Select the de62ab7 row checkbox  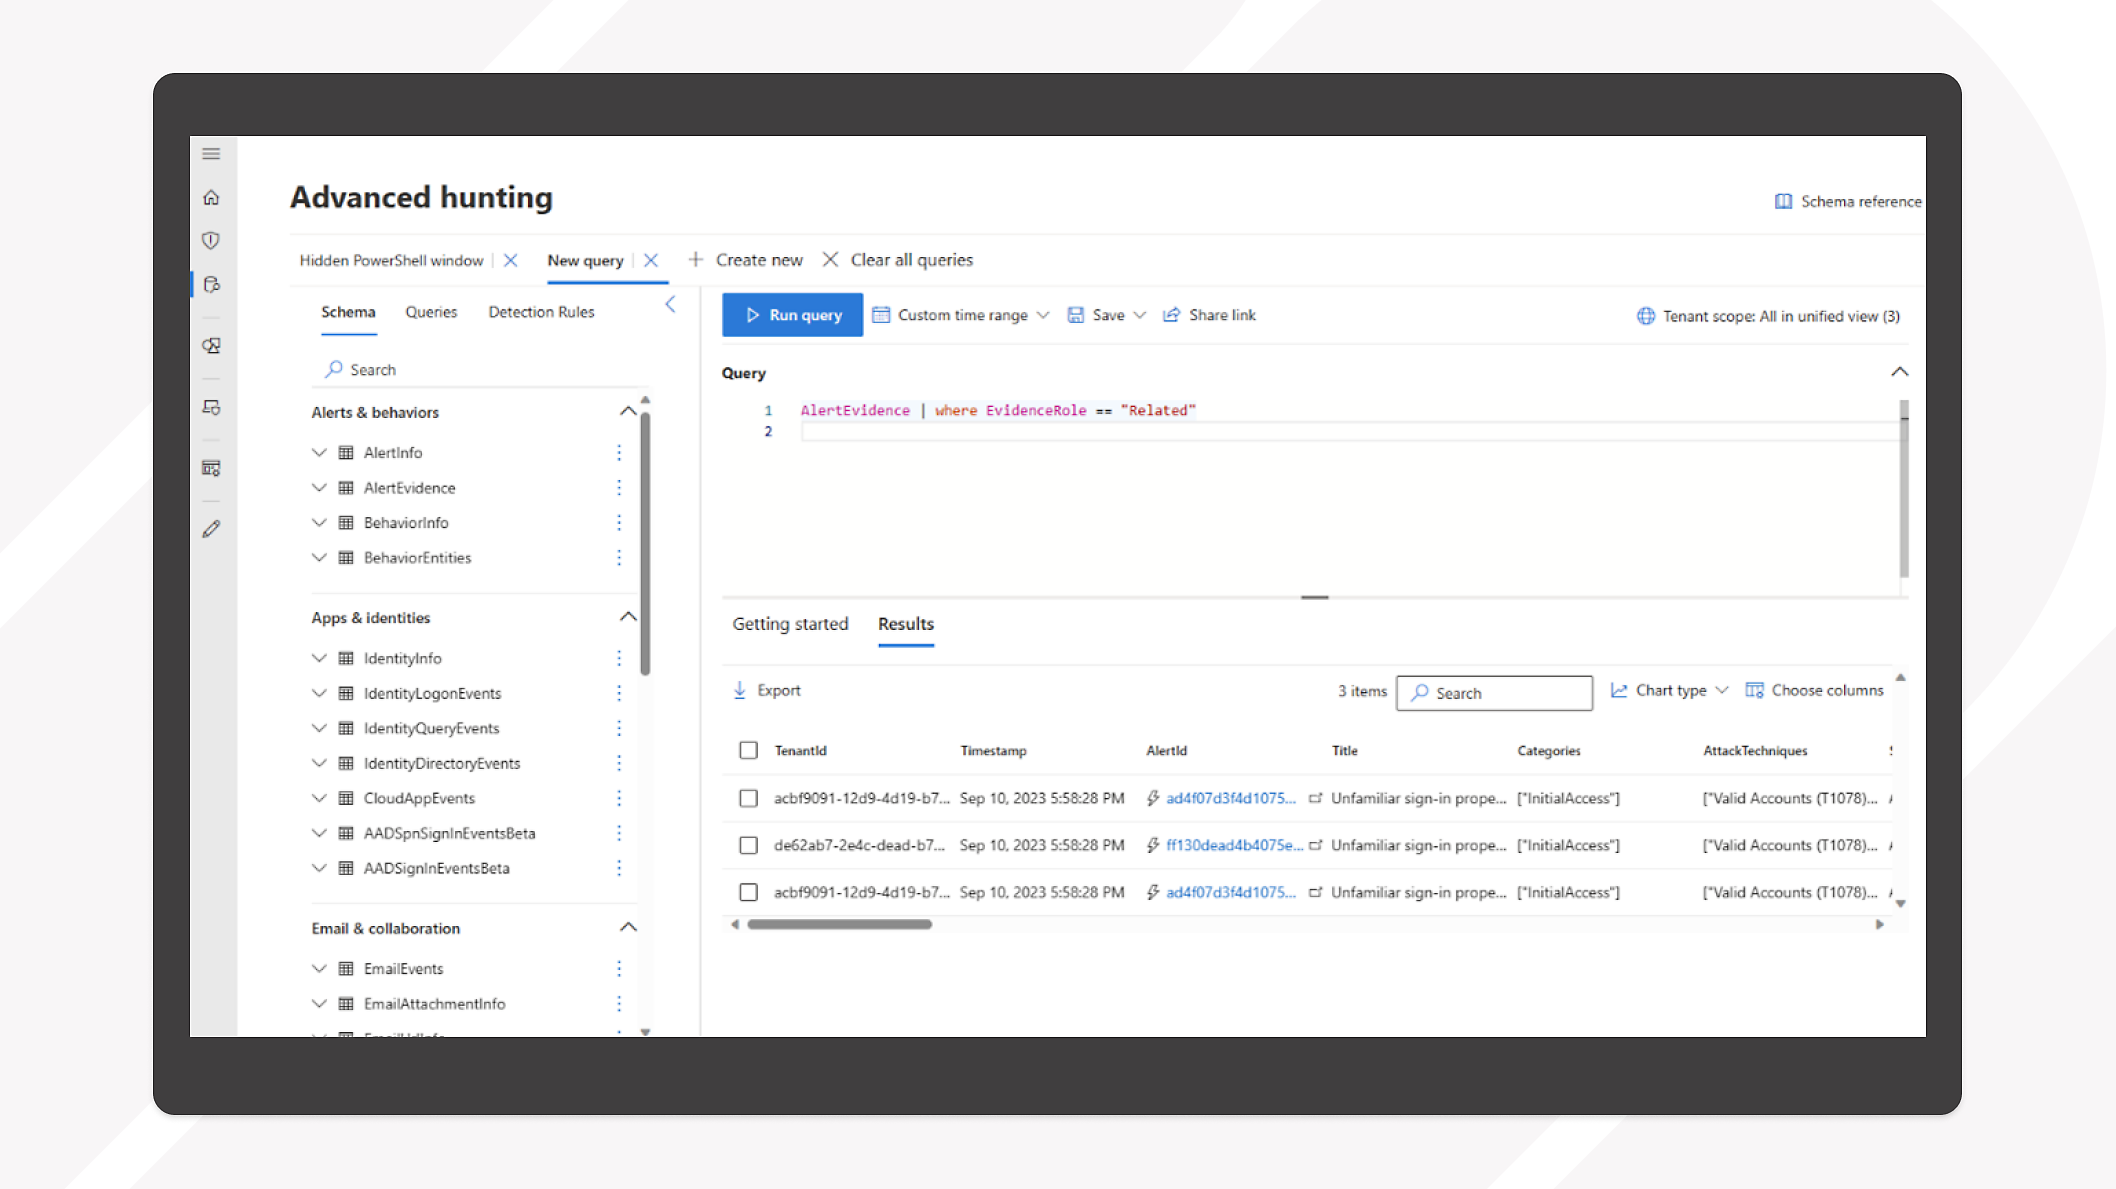pyautogui.click(x=748, y=845)
